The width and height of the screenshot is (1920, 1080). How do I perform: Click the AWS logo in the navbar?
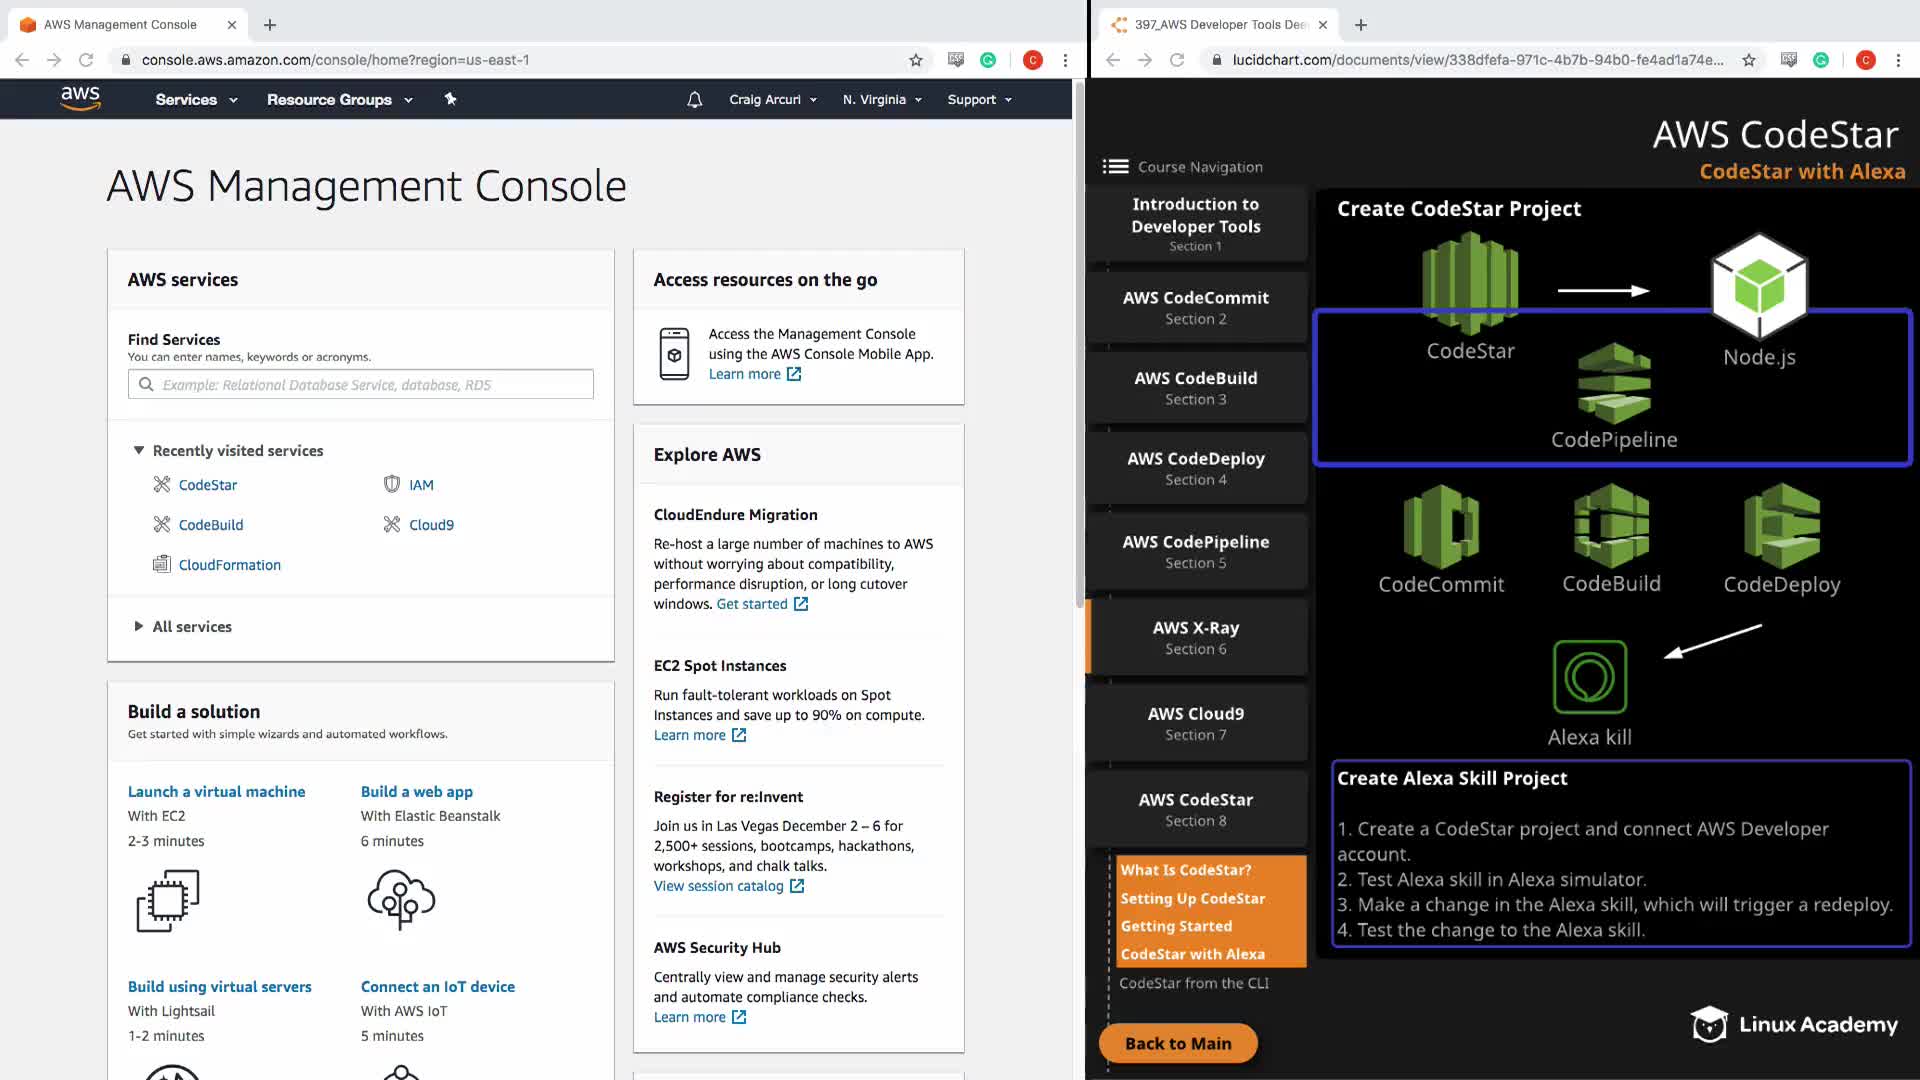(x=80, y=98)
